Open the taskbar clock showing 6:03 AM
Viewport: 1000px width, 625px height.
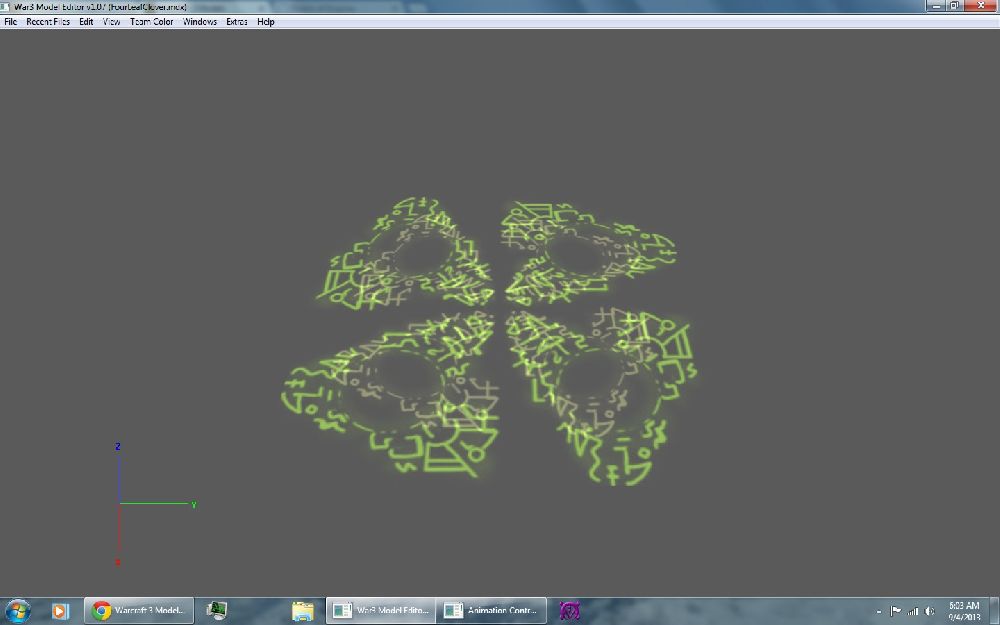964,611
